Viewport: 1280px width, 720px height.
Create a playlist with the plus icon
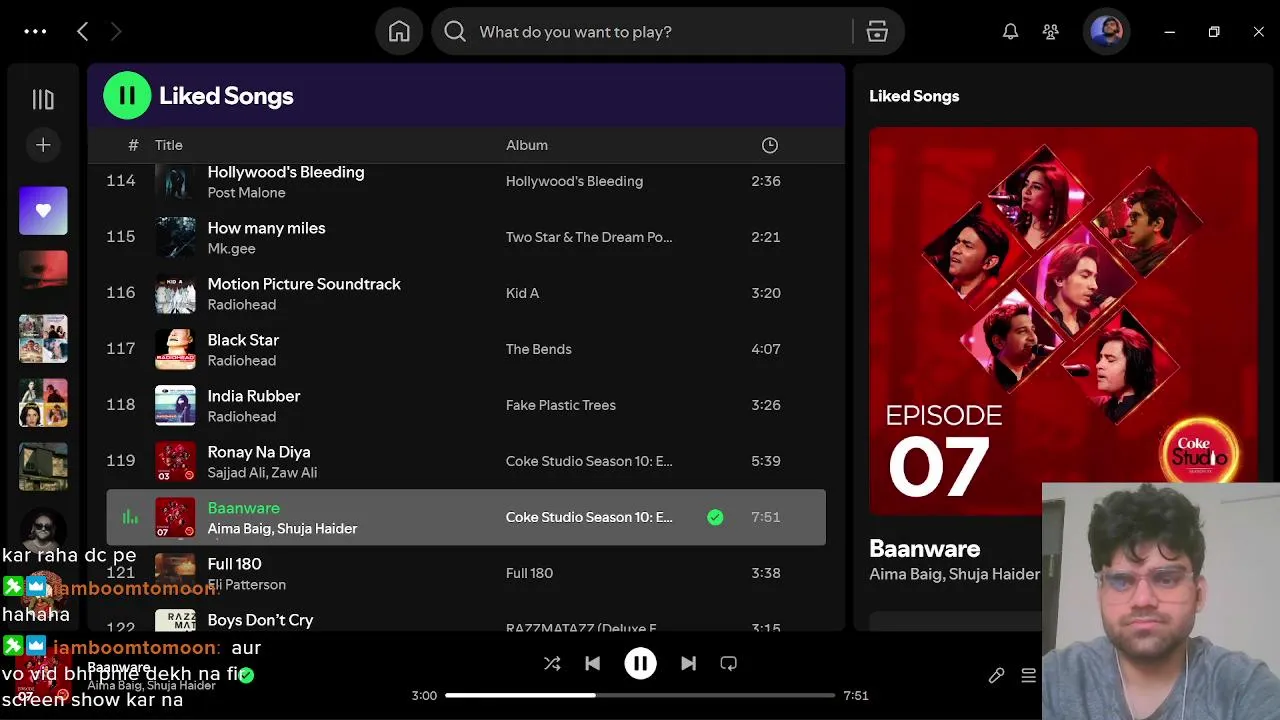click(x=43, y=145)
